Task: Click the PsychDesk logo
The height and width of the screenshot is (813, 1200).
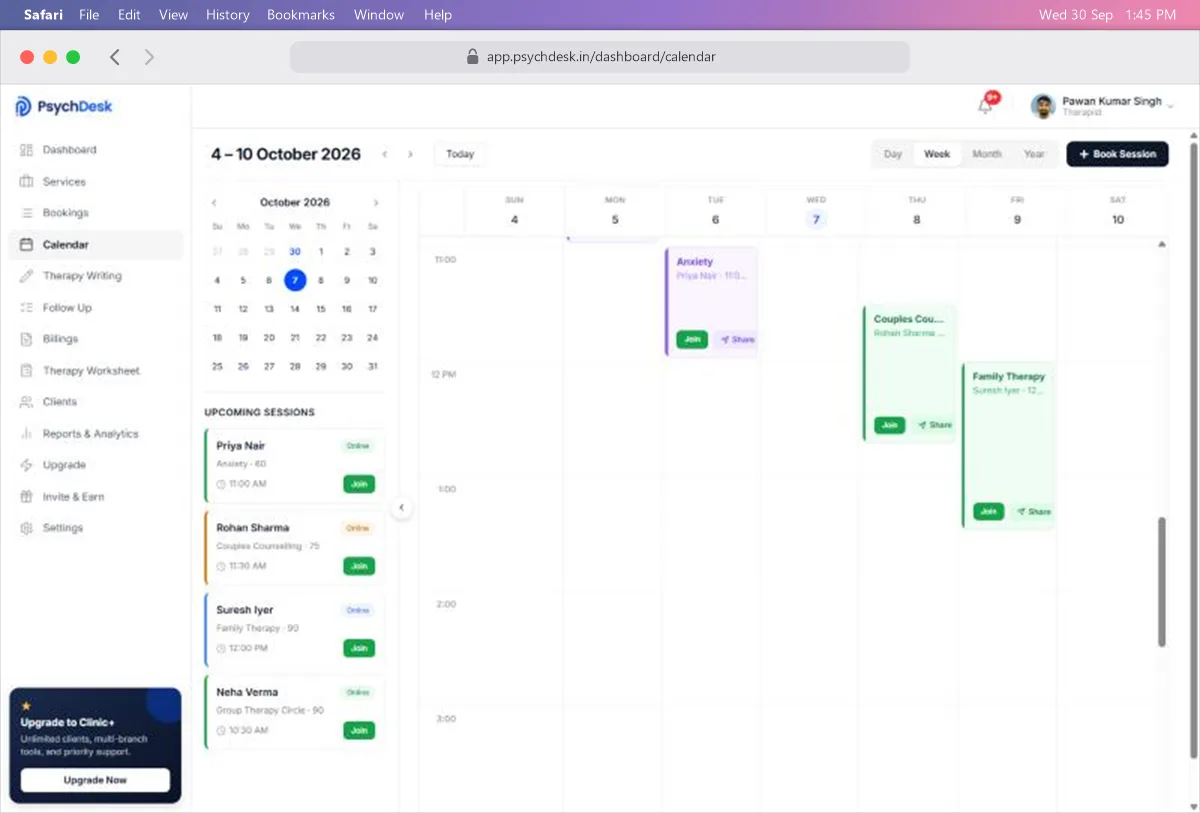Action: (x=64, y=107)
